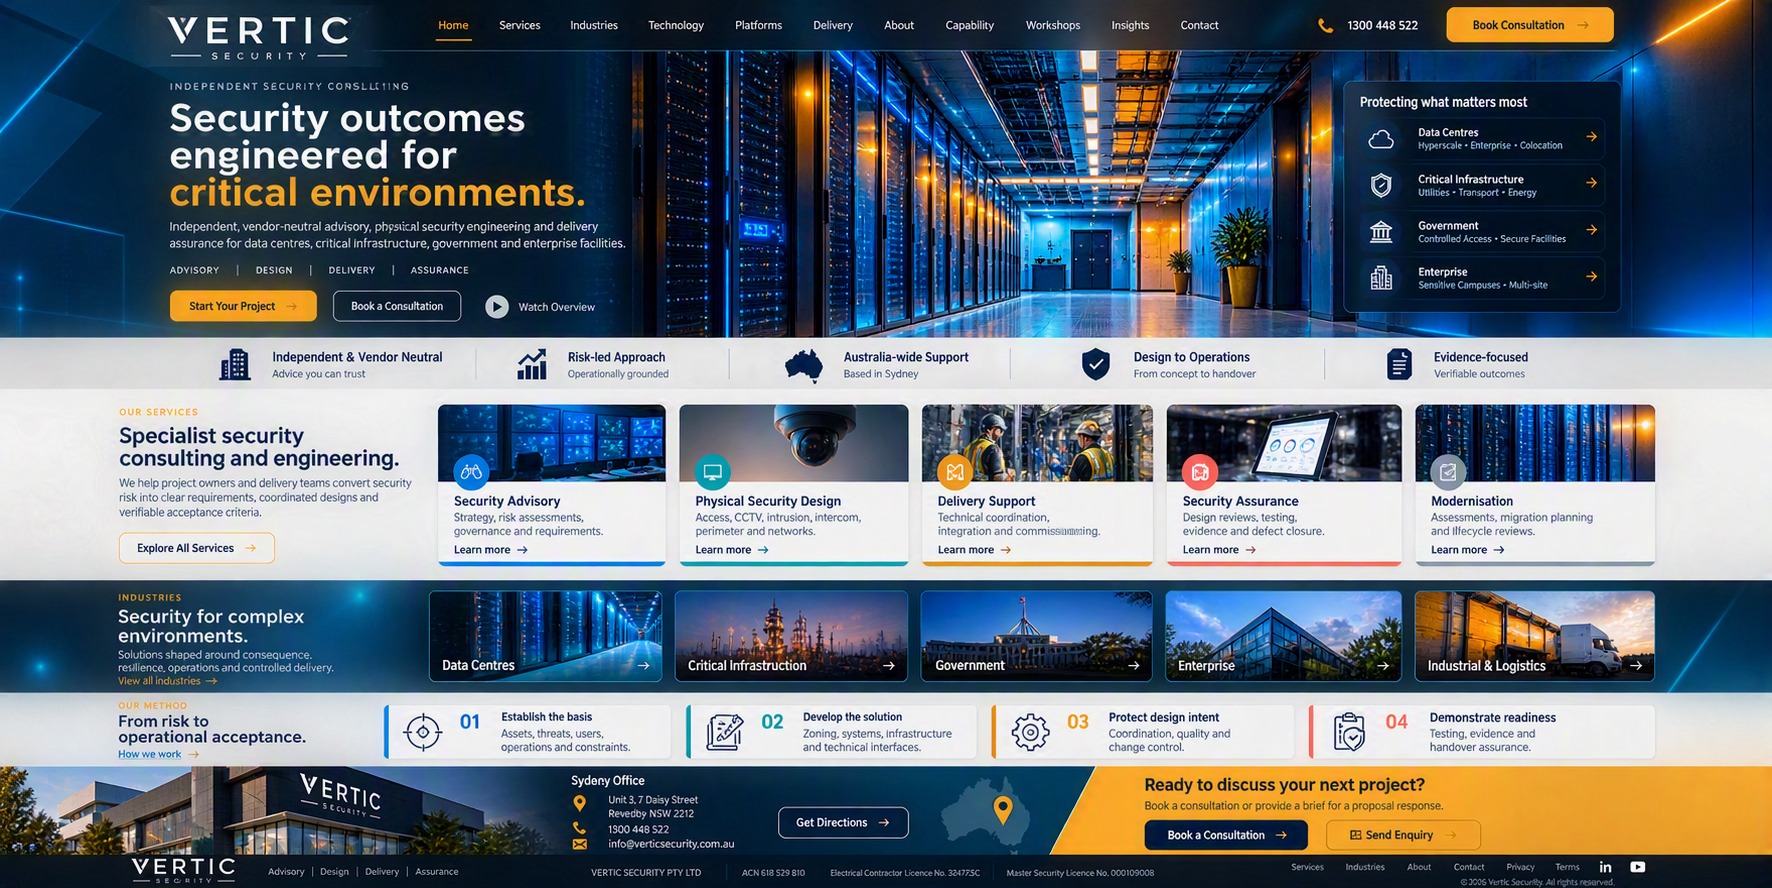This screenshot has height=888, width=1772.
Task: Open Learn more under Modernisation
Action: click(1468, 550)
